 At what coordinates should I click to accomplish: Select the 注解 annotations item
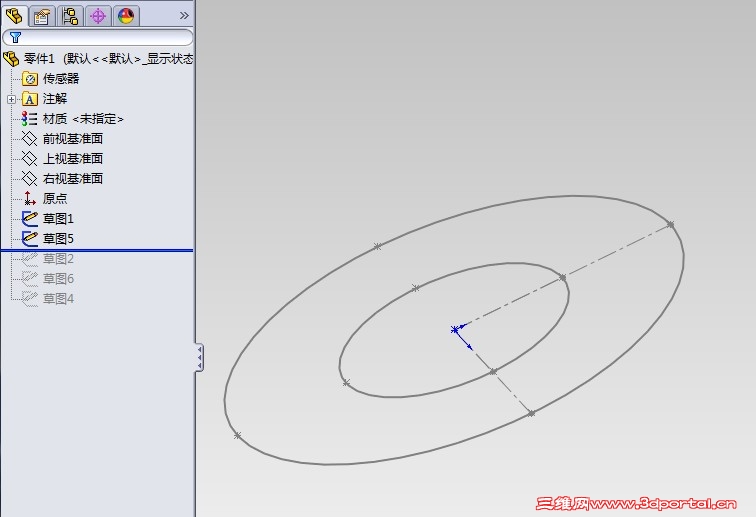pos(54,99)
